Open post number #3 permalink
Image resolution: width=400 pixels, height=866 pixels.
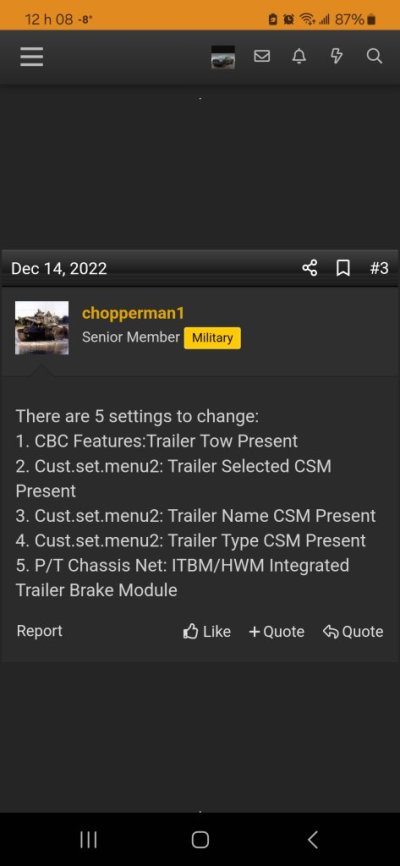coord(379,268)
